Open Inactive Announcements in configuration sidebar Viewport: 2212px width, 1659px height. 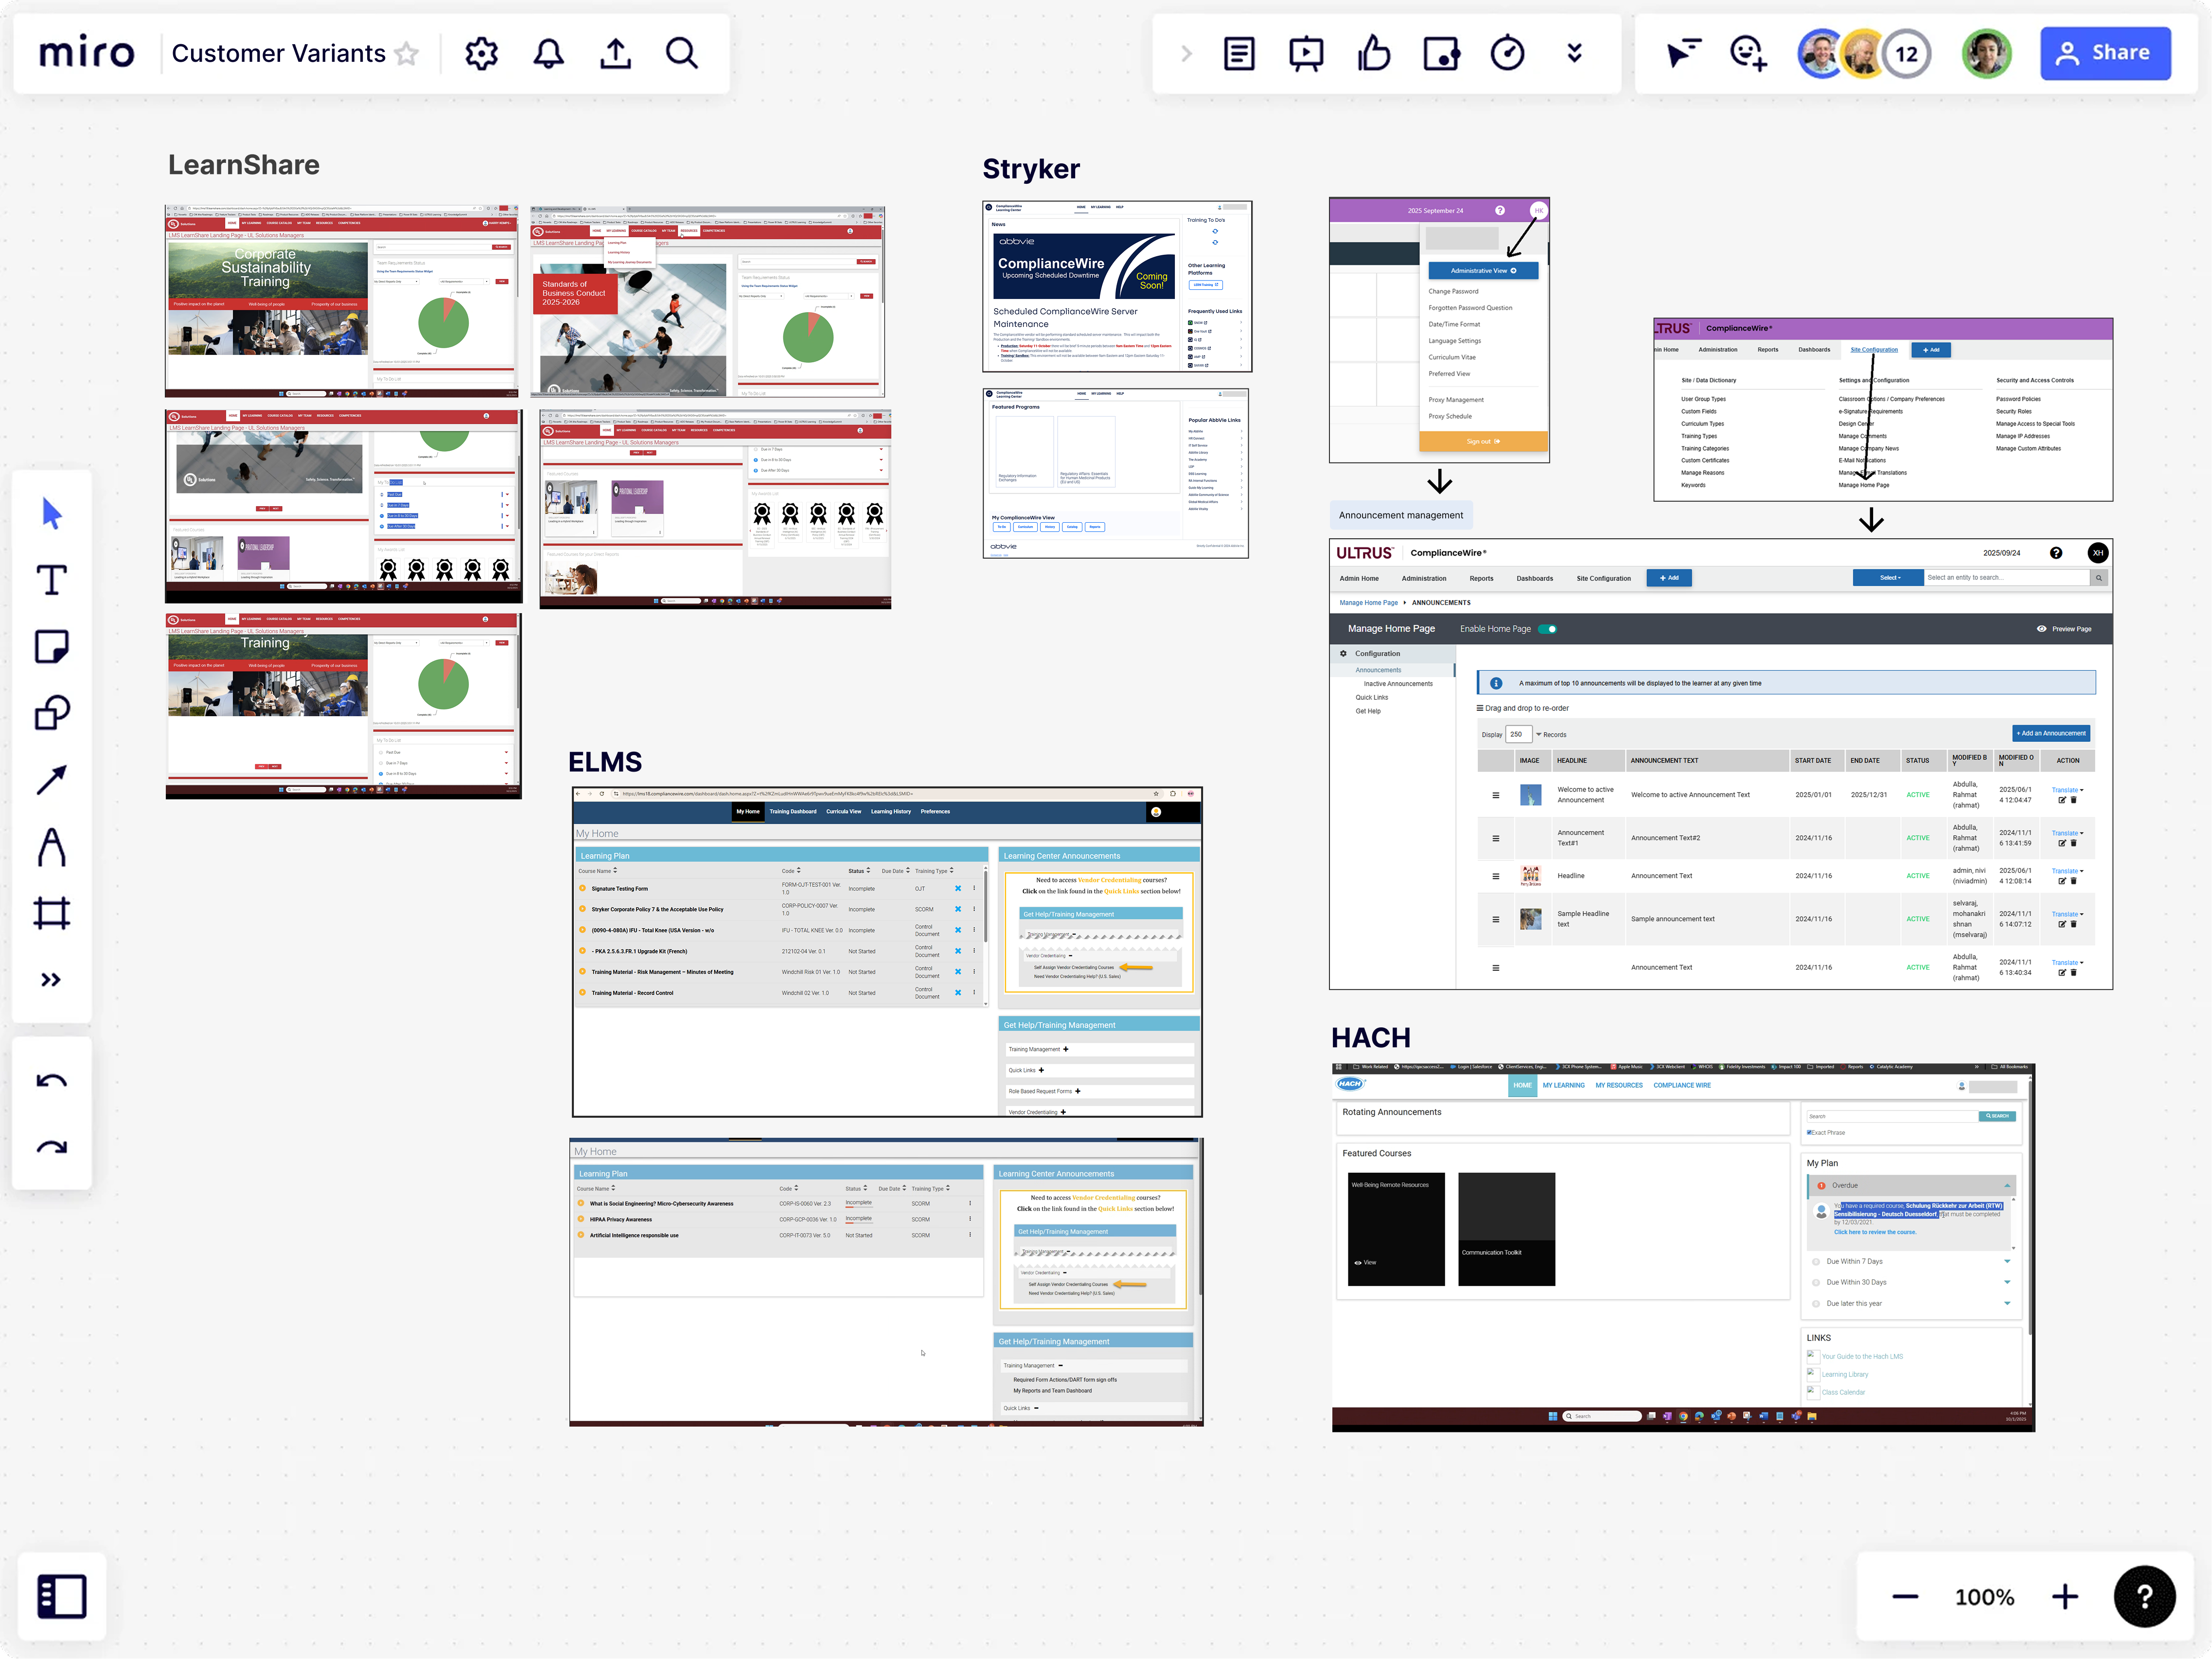pos(1398,684)
